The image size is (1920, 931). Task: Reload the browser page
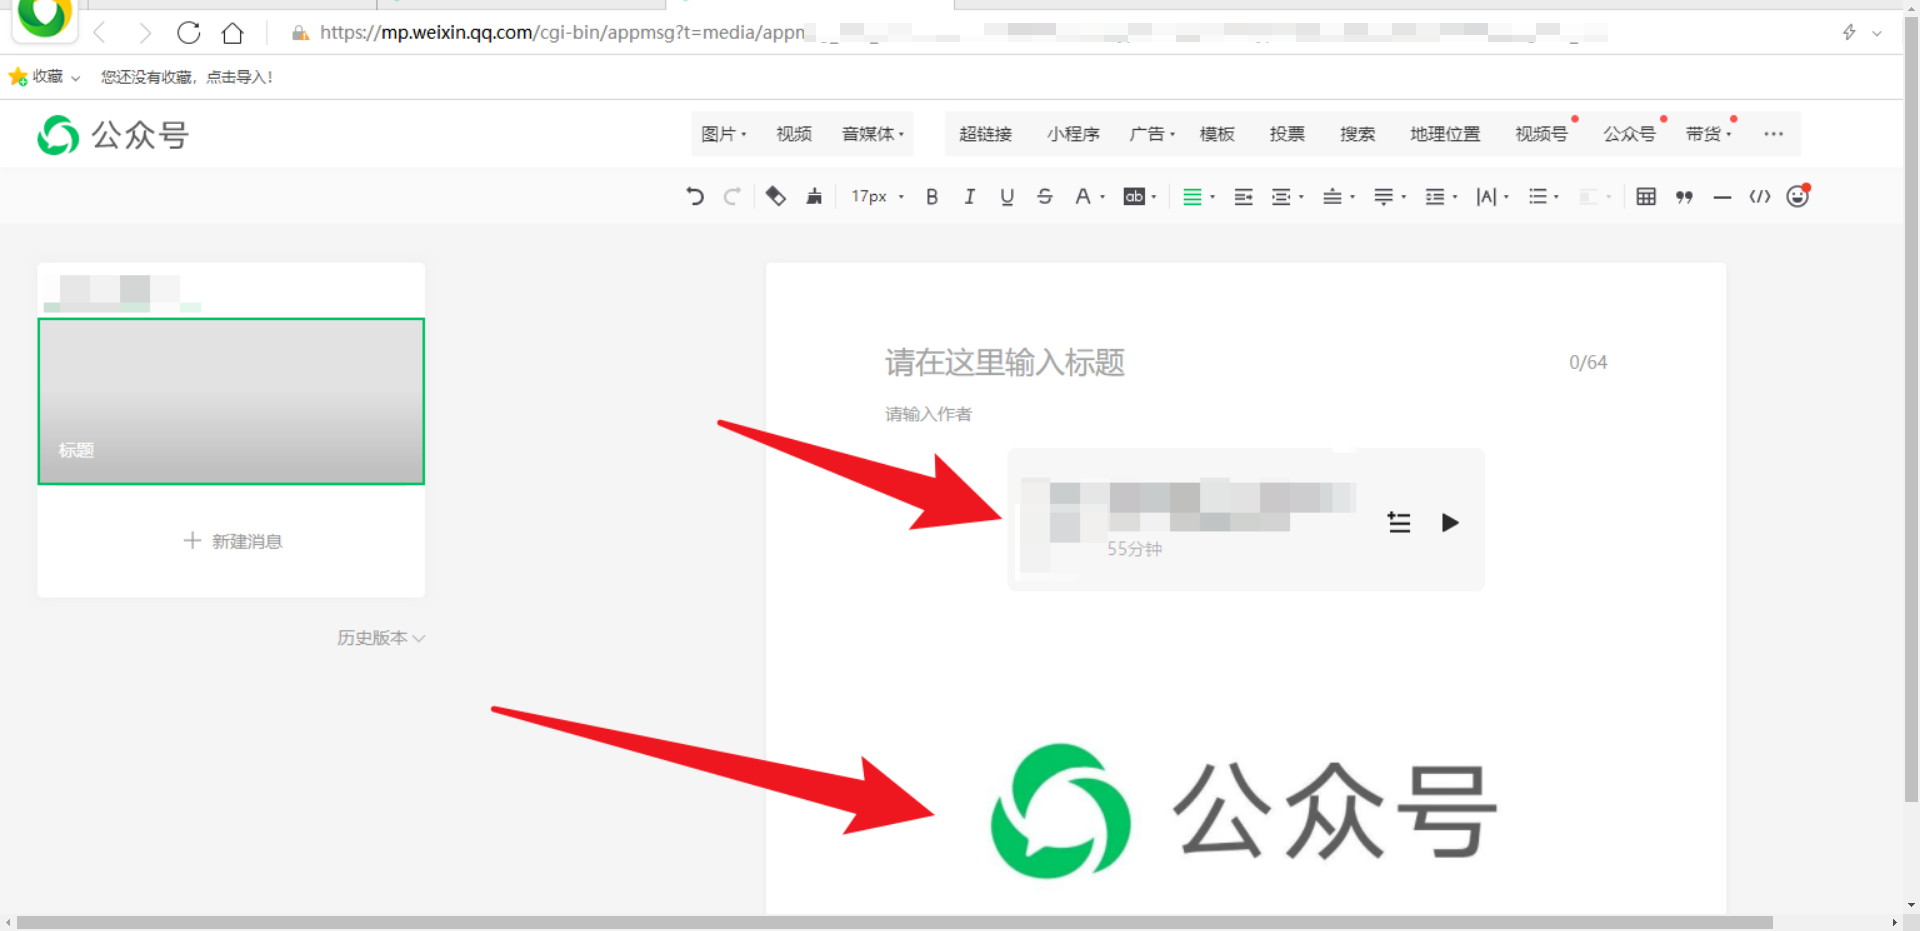188,33
